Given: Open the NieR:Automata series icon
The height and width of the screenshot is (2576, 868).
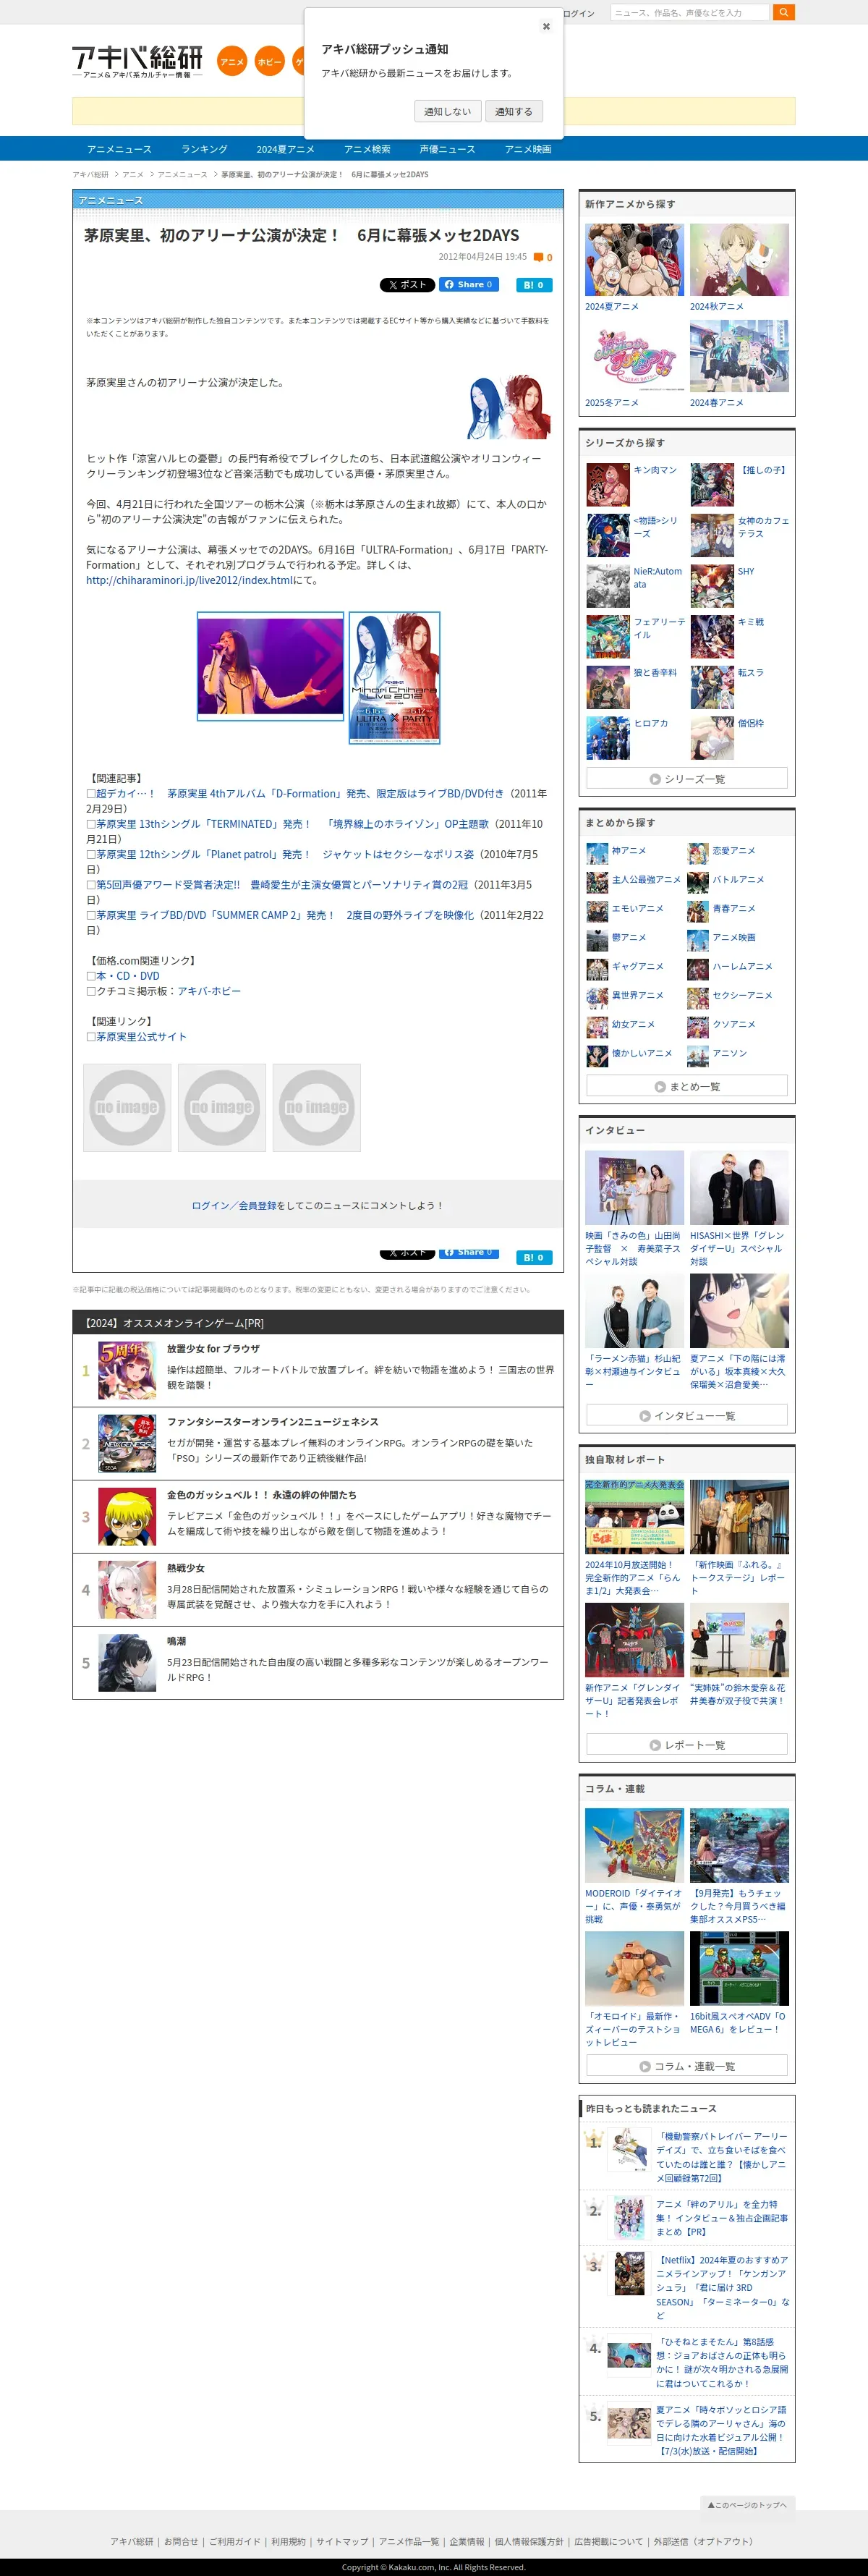Looking at the screenshot, I should click(x=608, y=587).
